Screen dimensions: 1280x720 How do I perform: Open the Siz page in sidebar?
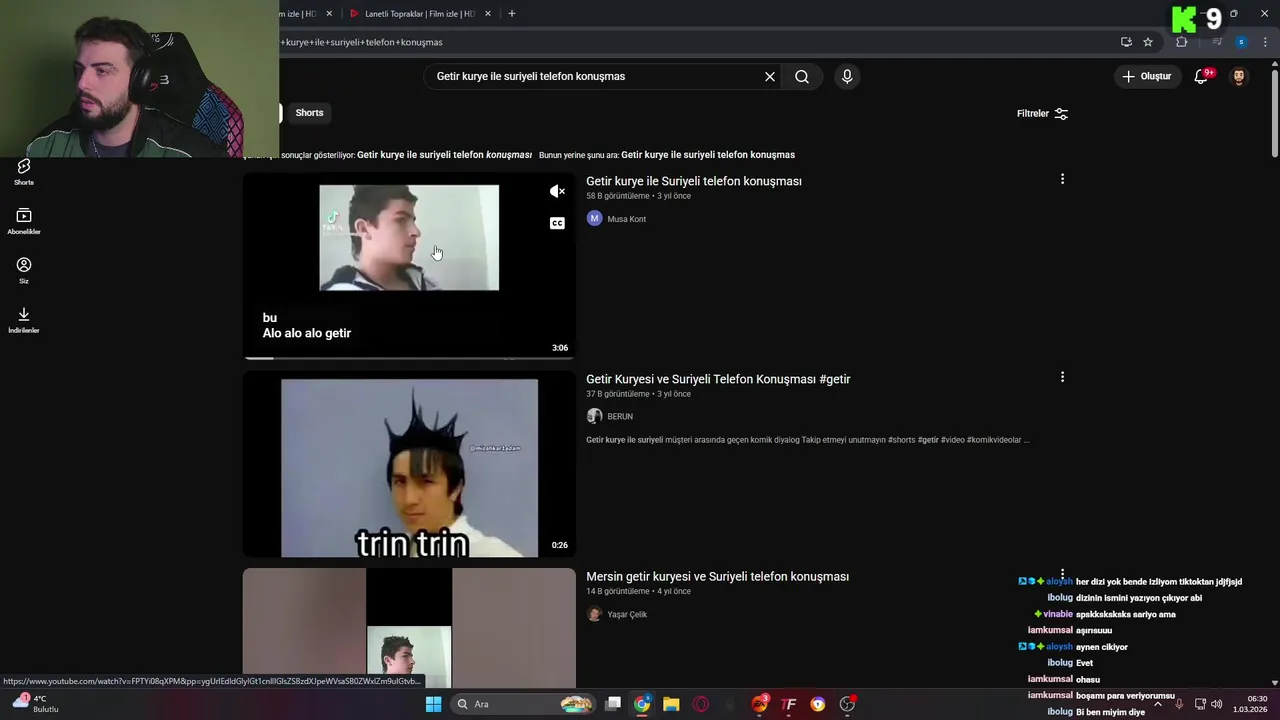tap(24, 270)
